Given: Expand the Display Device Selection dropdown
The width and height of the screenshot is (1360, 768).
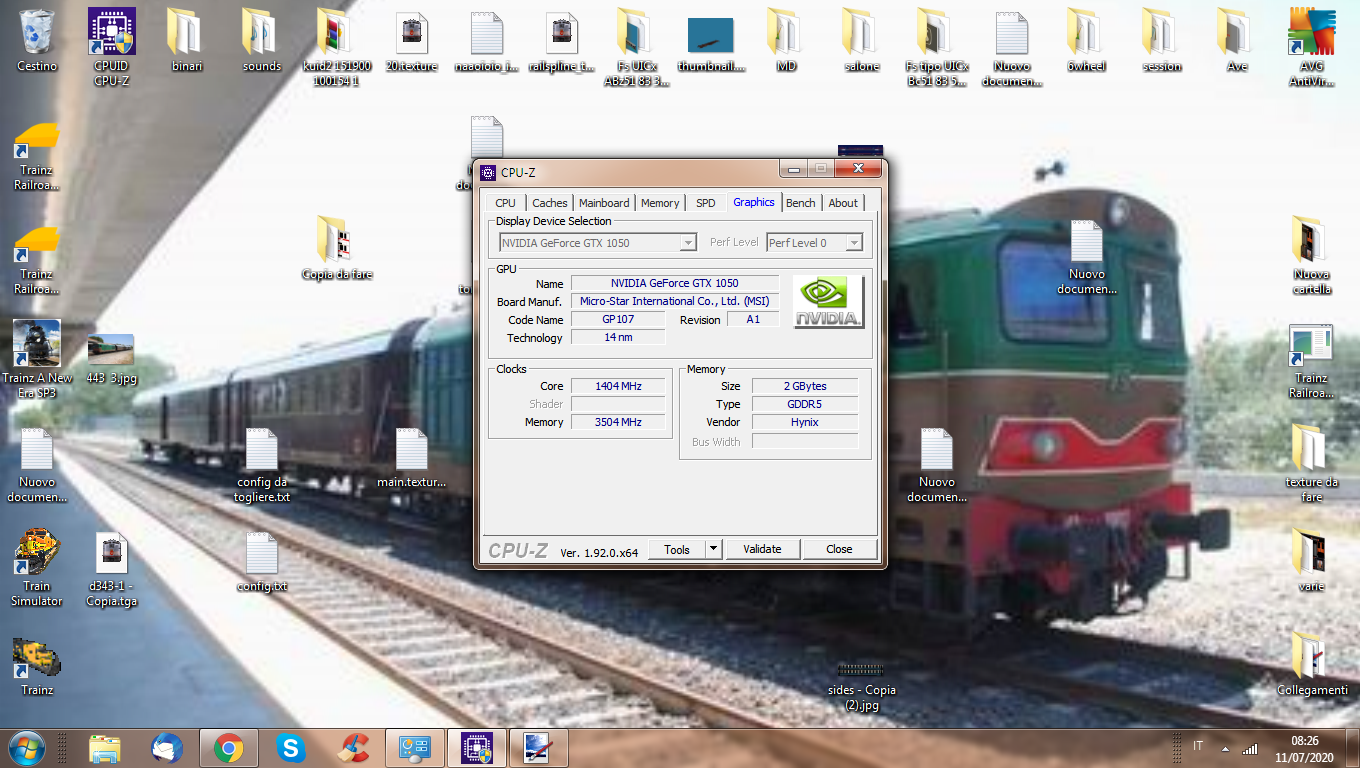Looking at the screenshot, I should click(x=688, y=243).
